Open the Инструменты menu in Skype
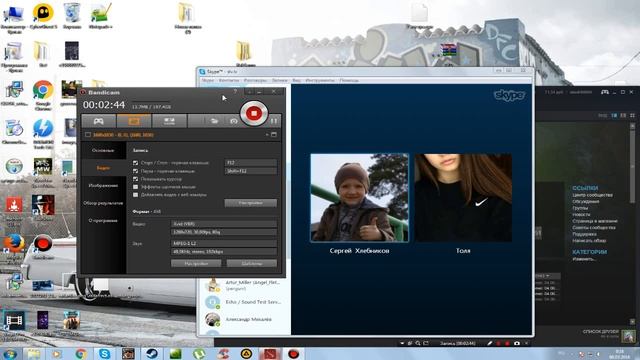Image resolution: width=640 pixels, height=360 pixels. [x=320, y=80]
